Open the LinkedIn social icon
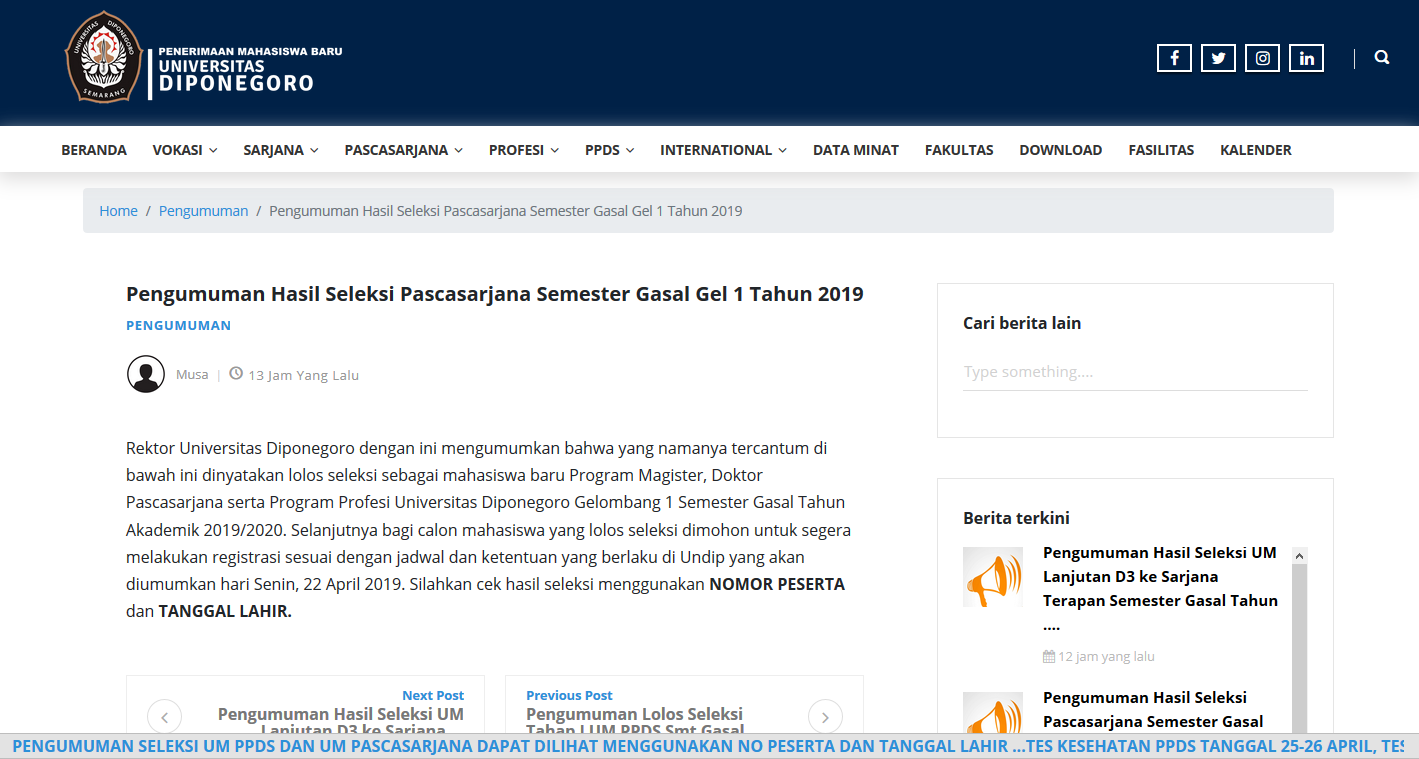Image resolution: width=1419 pixels, height=759 pixels. point(1306,58)
